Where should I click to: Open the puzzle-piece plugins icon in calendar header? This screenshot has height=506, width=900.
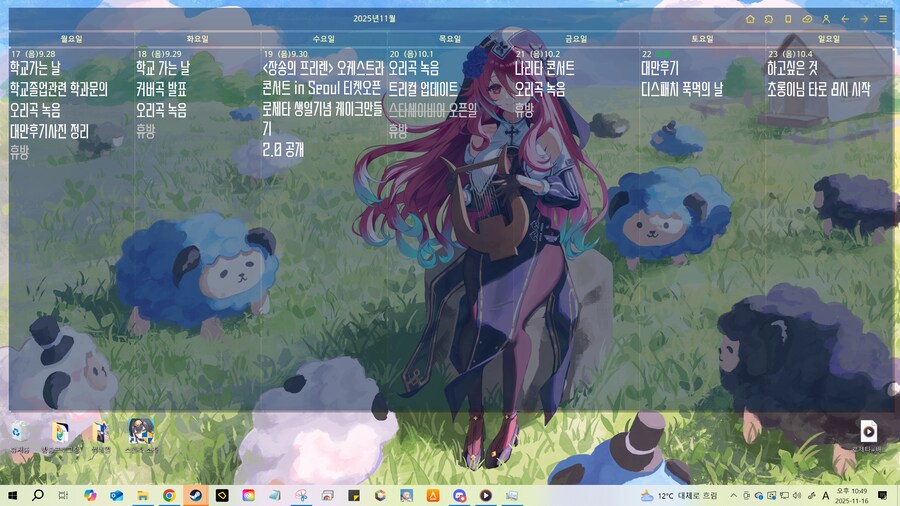pos(769,19)
